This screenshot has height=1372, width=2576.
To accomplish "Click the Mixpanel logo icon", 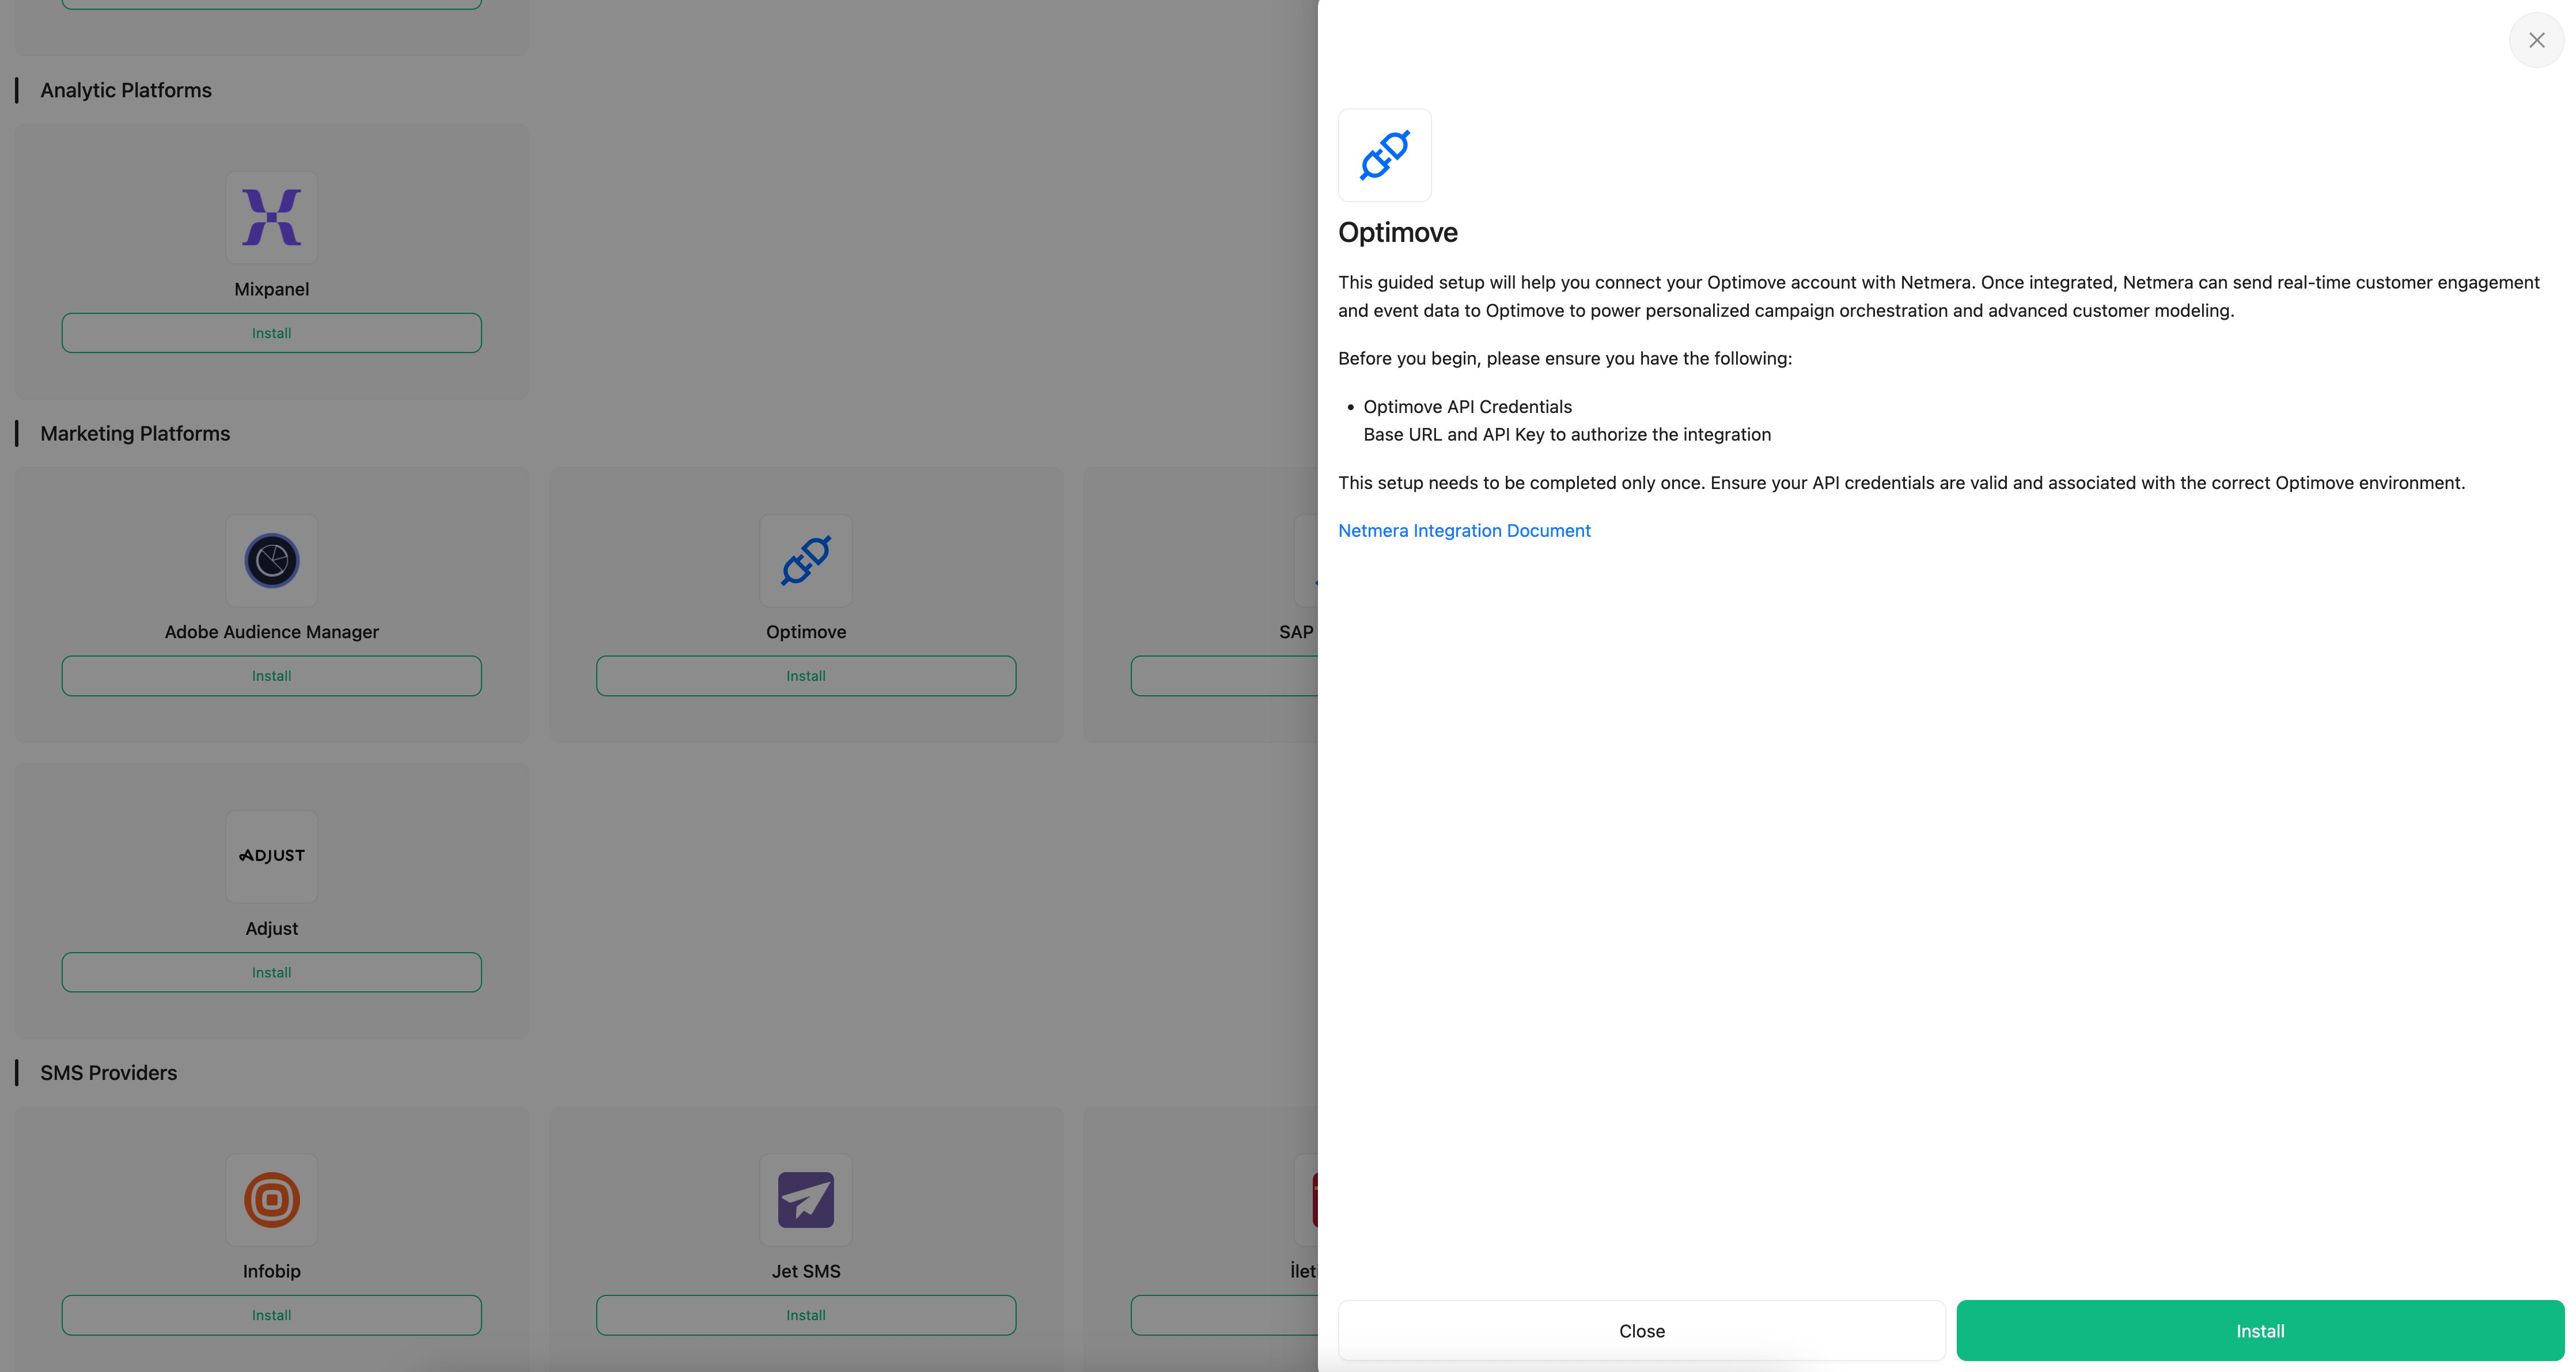I will tap(271, 217).
